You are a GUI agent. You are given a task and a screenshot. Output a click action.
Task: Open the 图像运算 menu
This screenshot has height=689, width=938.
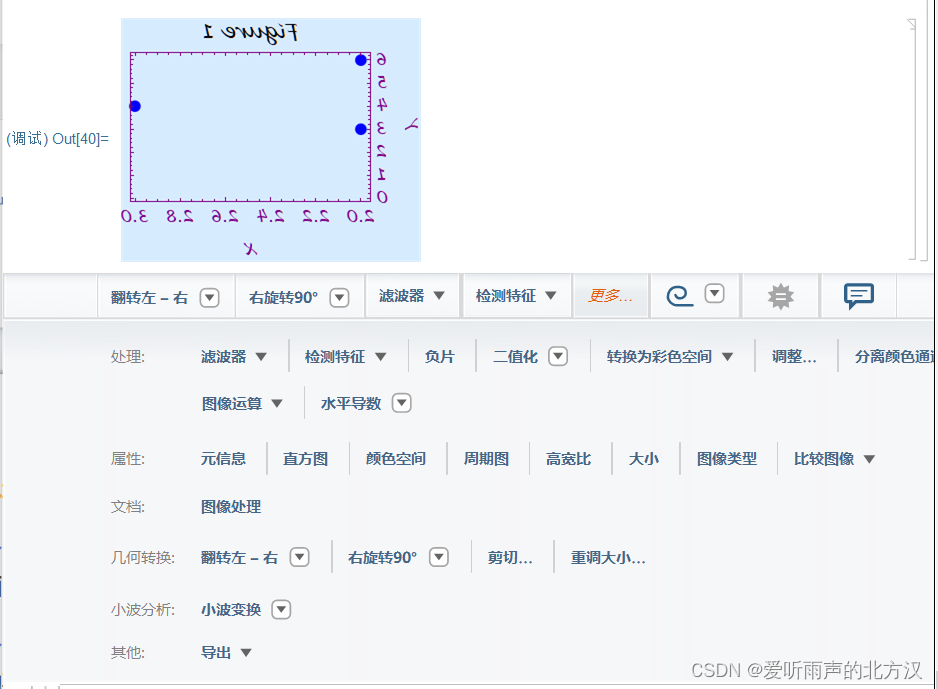(242, 404)
